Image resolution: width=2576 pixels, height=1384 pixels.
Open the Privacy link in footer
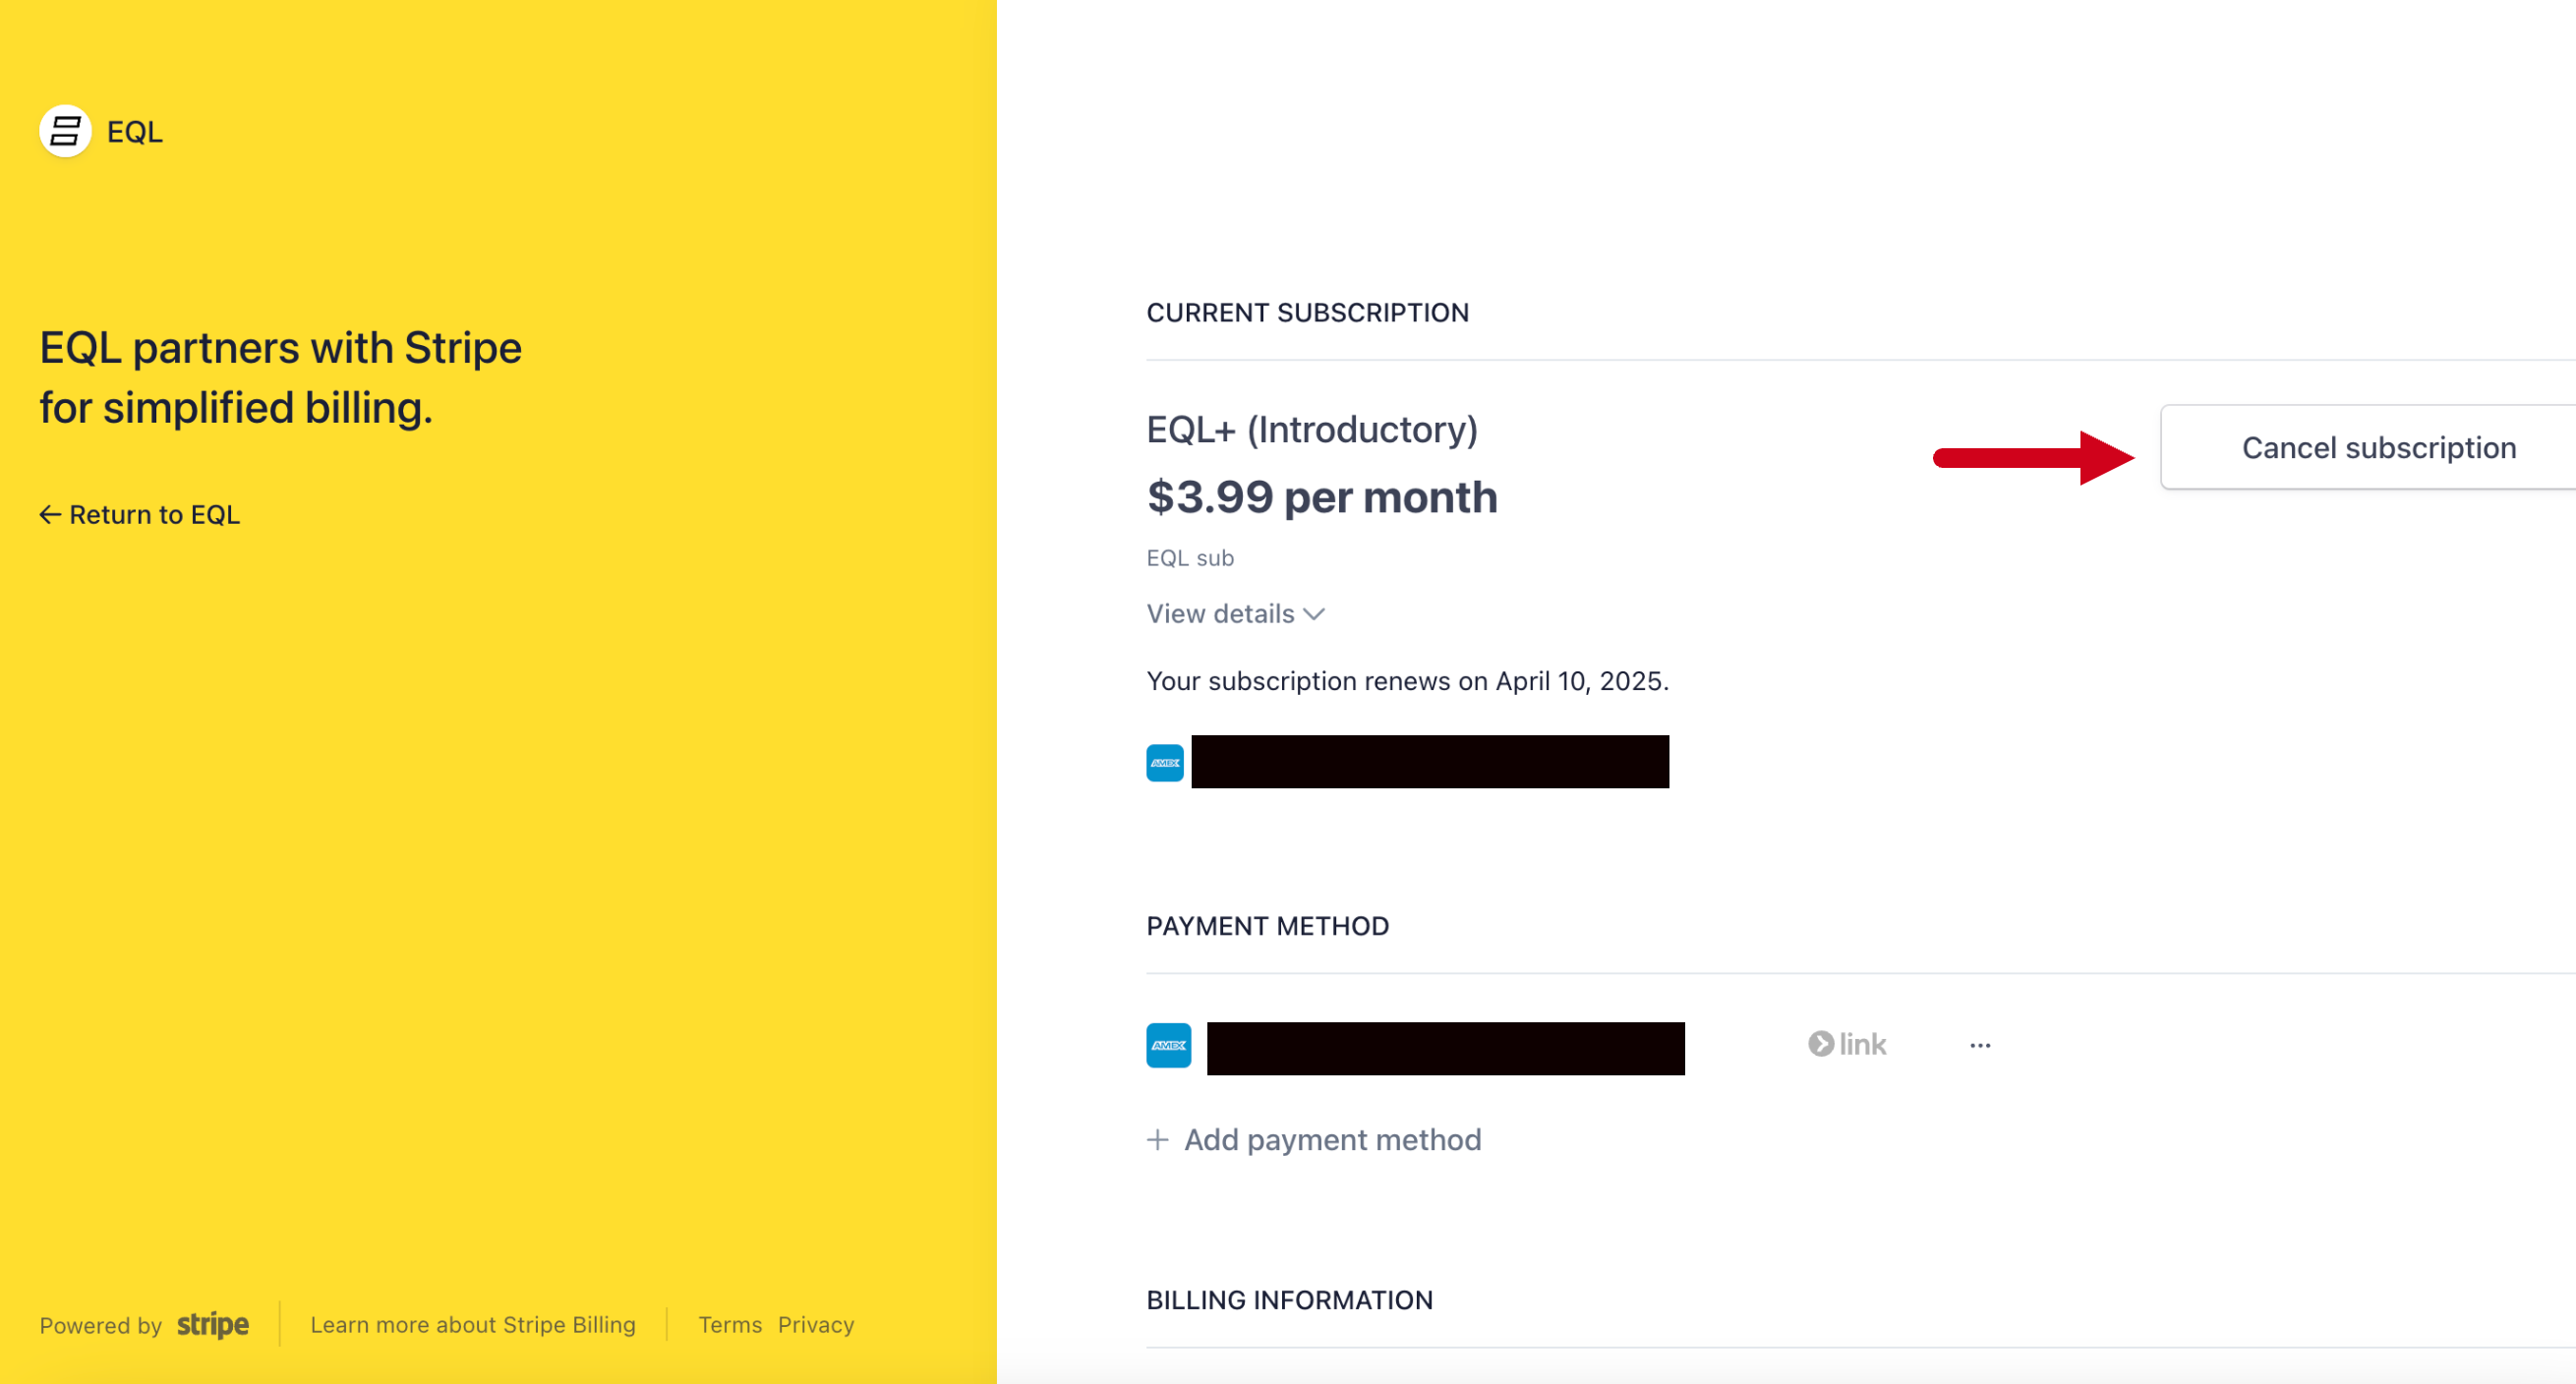click(x=816, y=1325)
